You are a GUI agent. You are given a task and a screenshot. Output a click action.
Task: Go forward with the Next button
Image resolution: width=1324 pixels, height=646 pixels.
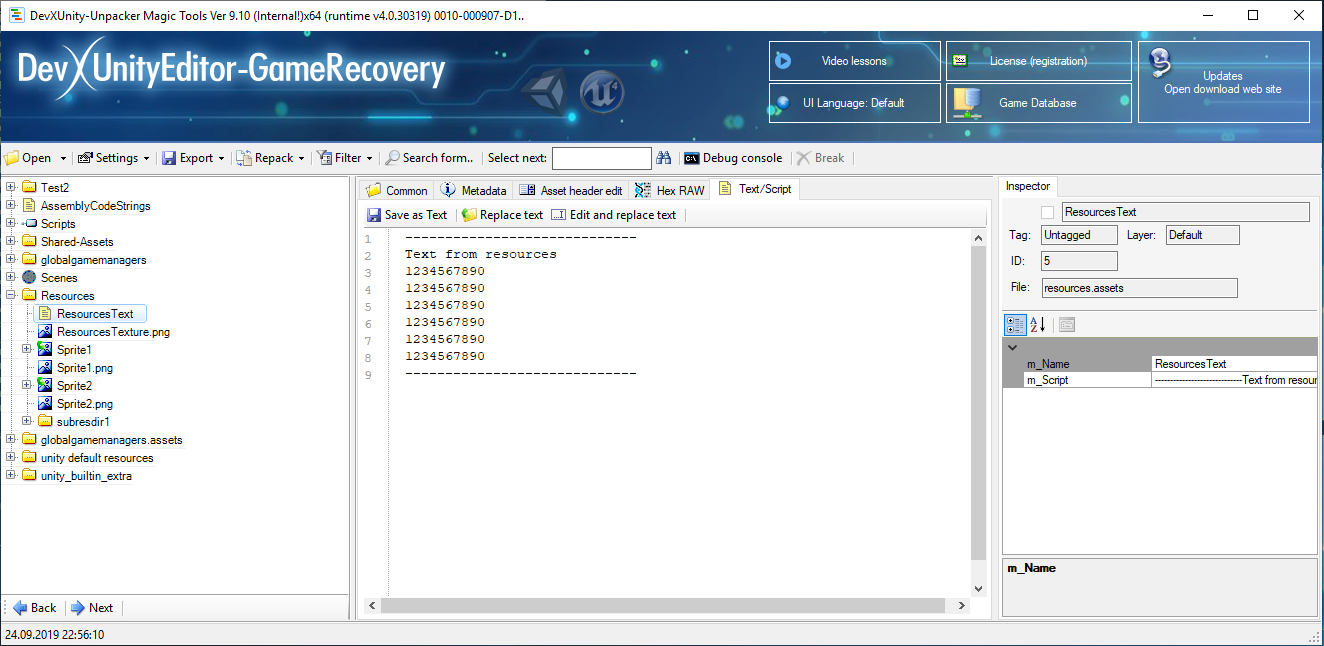92,607
